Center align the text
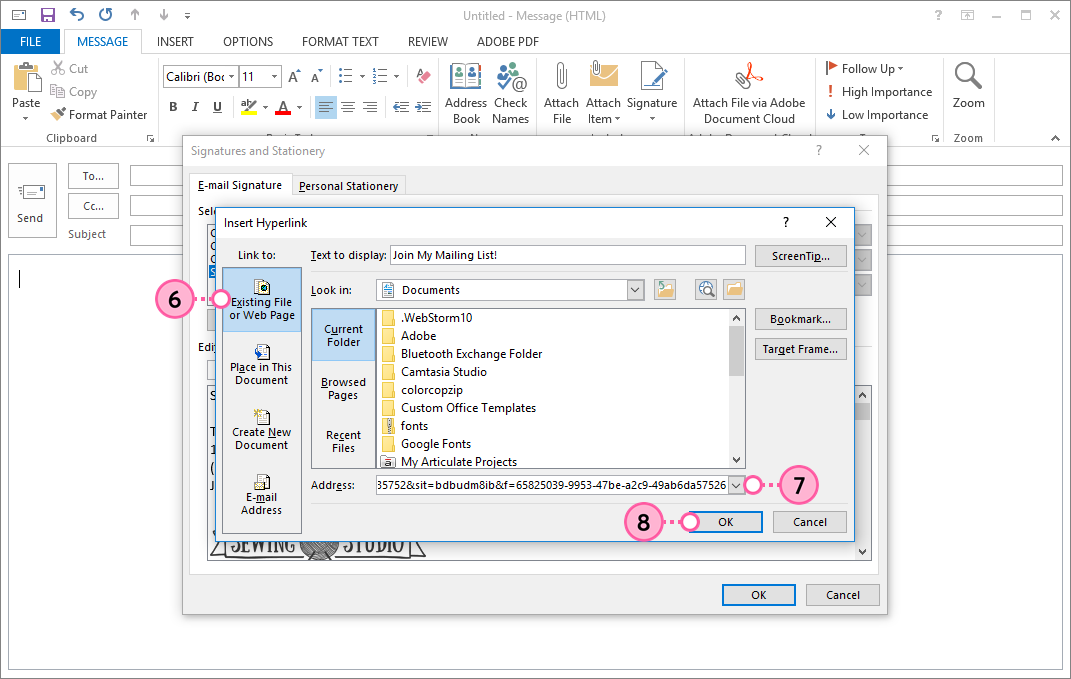Viewport: 1071px width, 679px height. click(x=348, y=107)
